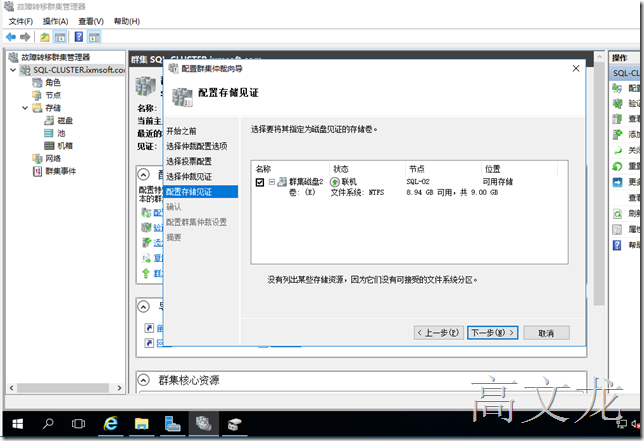This screenshot has height=441, width=644.
Task: Click the Forward arrow toolbar icon
Action: click(25, 37)
